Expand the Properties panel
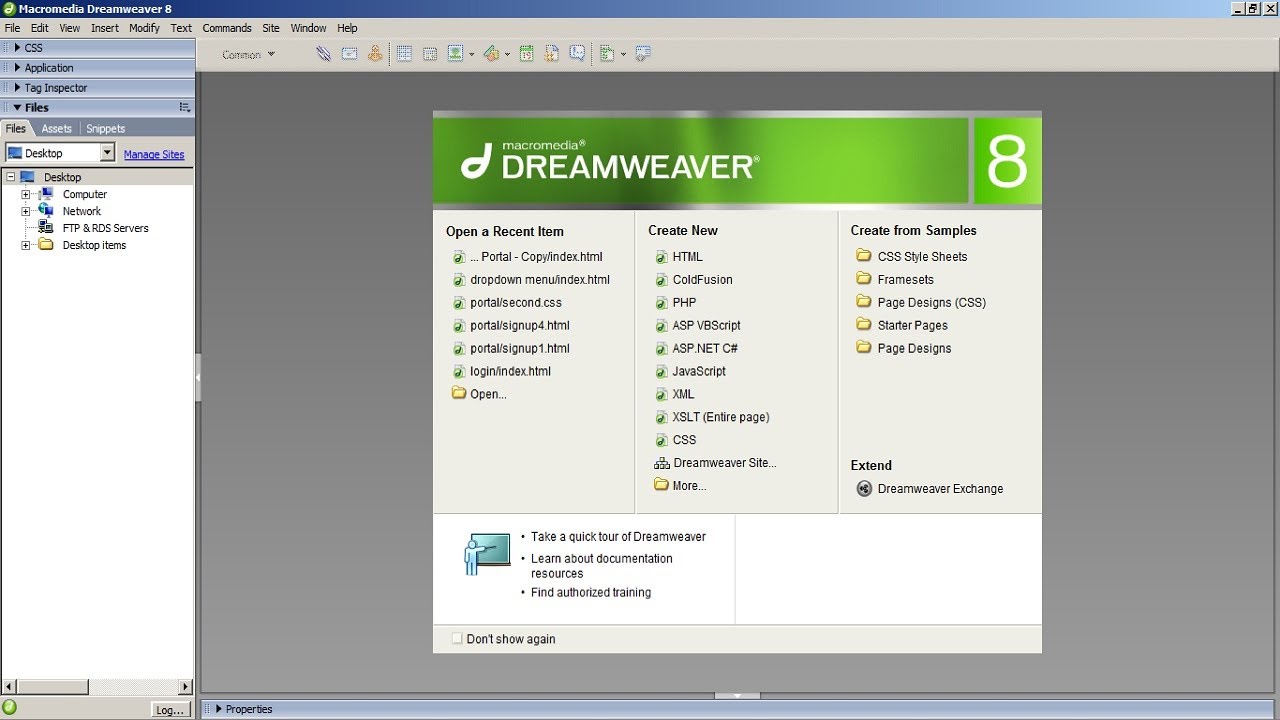 click(x=219, y=709)
